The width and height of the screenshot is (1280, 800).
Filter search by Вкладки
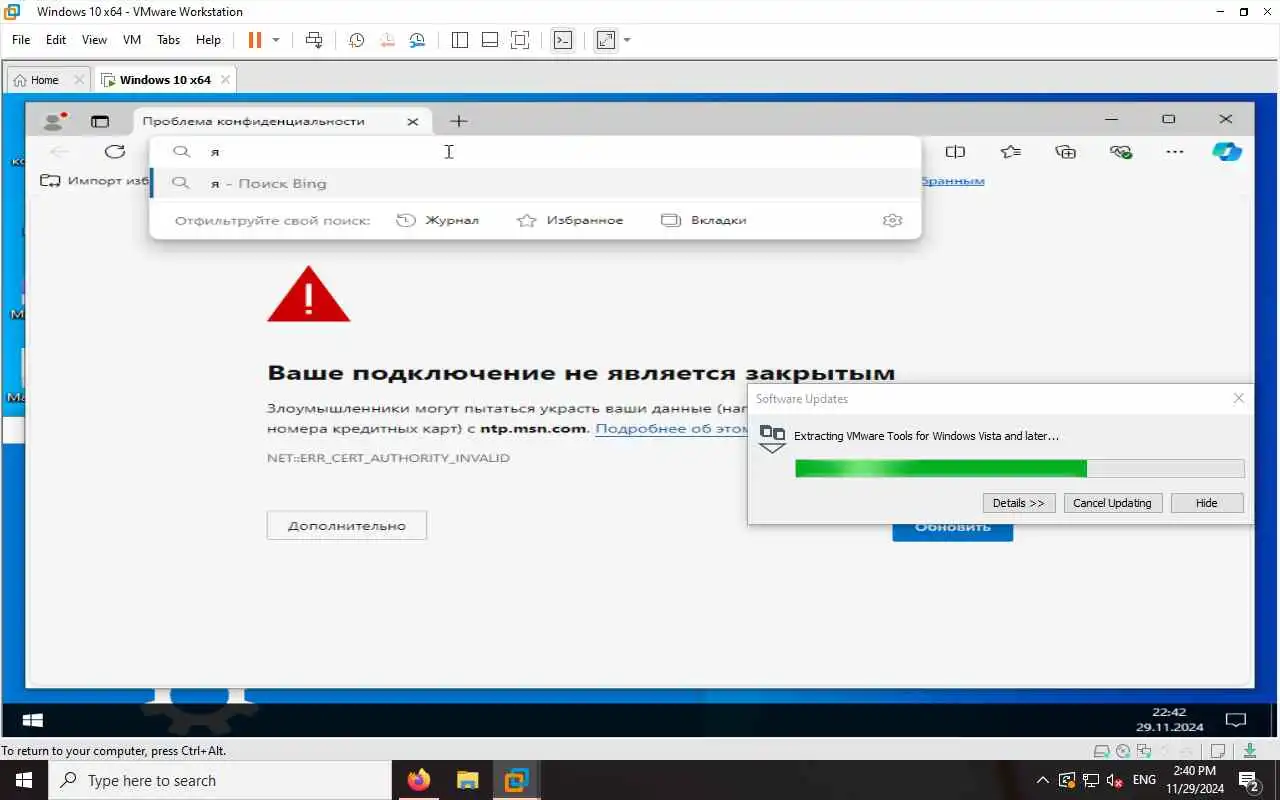coord(704,220)
